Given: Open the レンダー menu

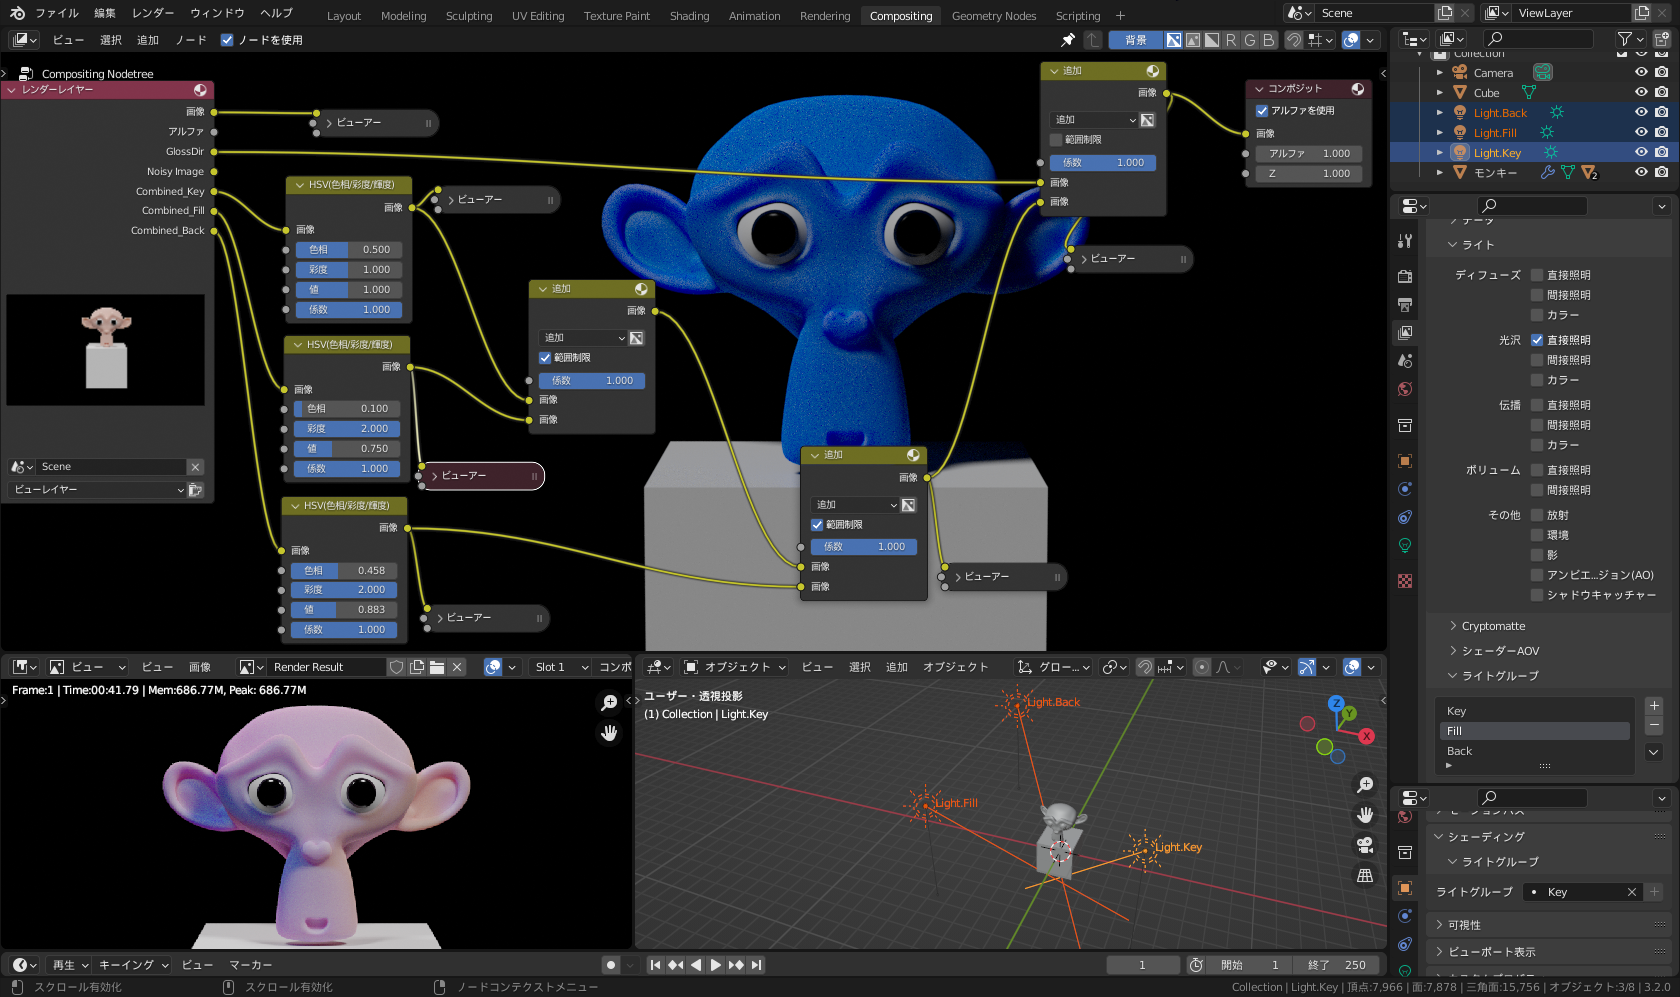Looking at the screenshot, I should point(153,14).
